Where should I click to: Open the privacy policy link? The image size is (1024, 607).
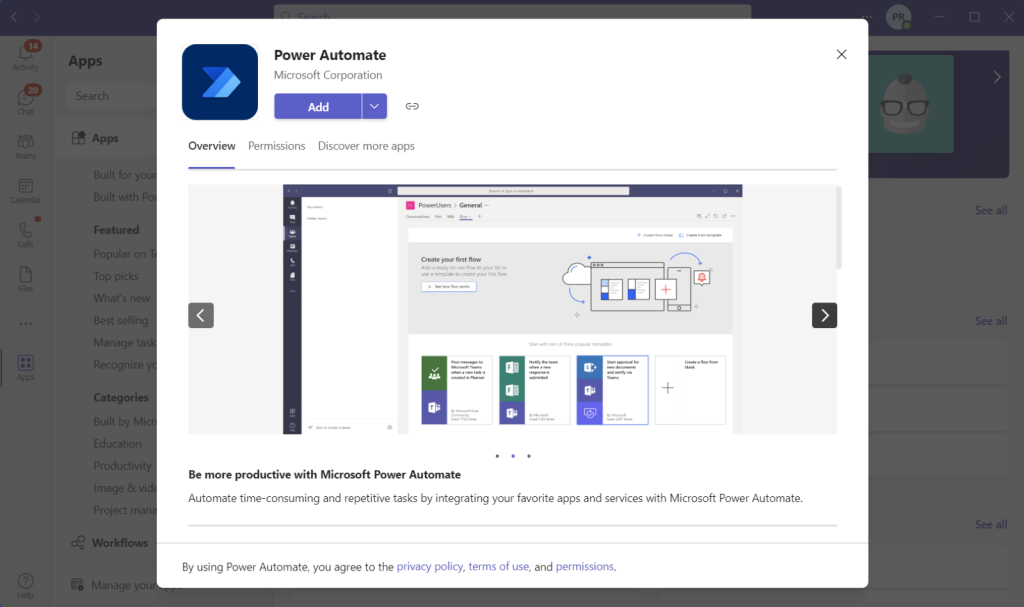coord(430,566)
